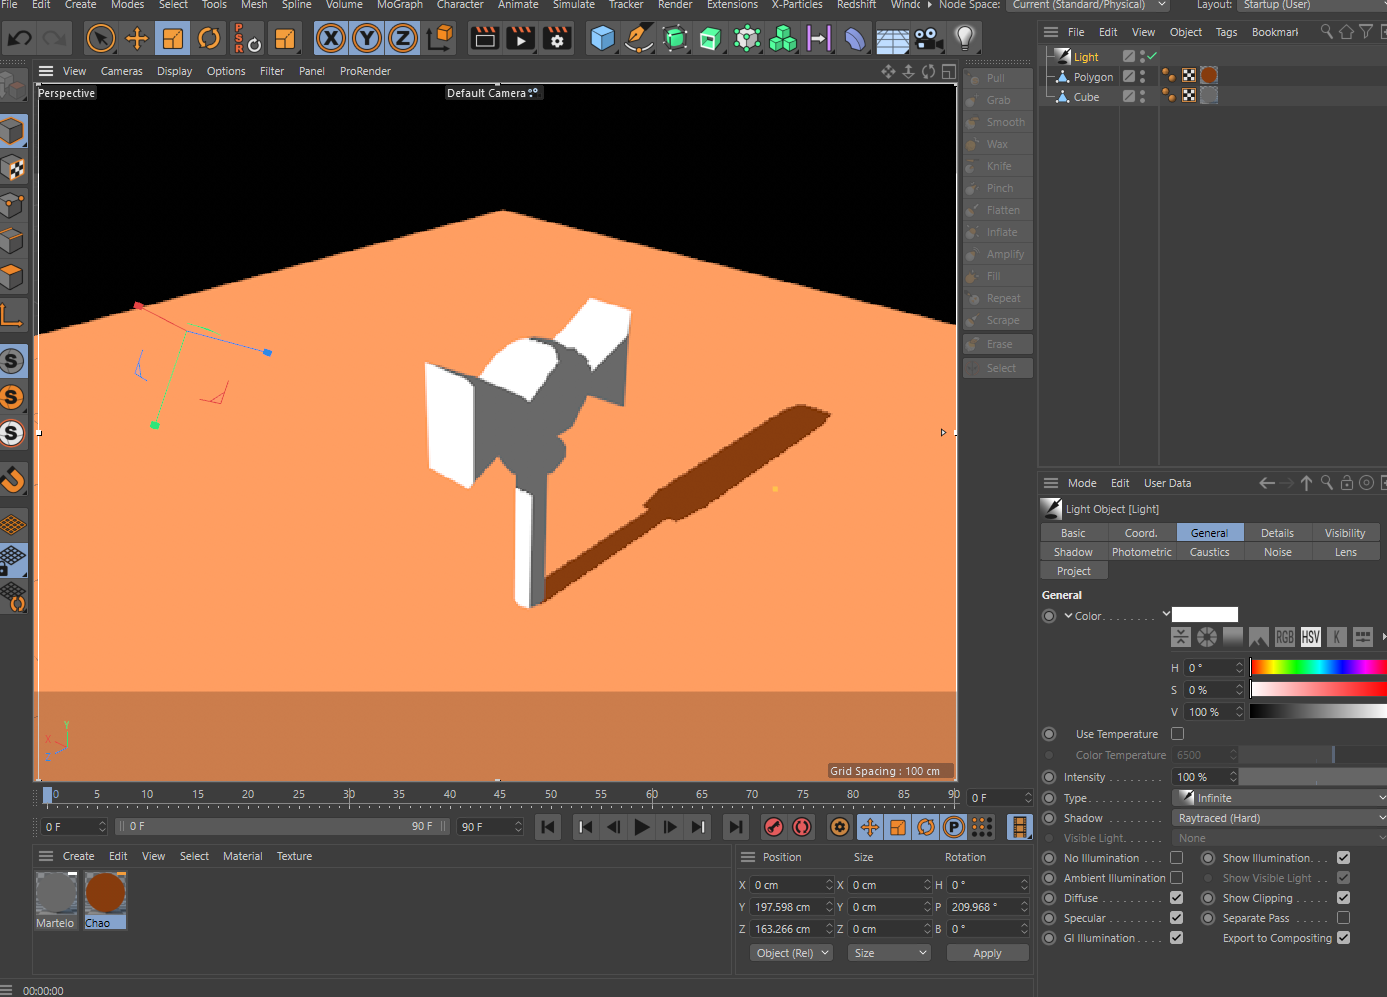Toggle X-axis lock icon

[331, 39]
